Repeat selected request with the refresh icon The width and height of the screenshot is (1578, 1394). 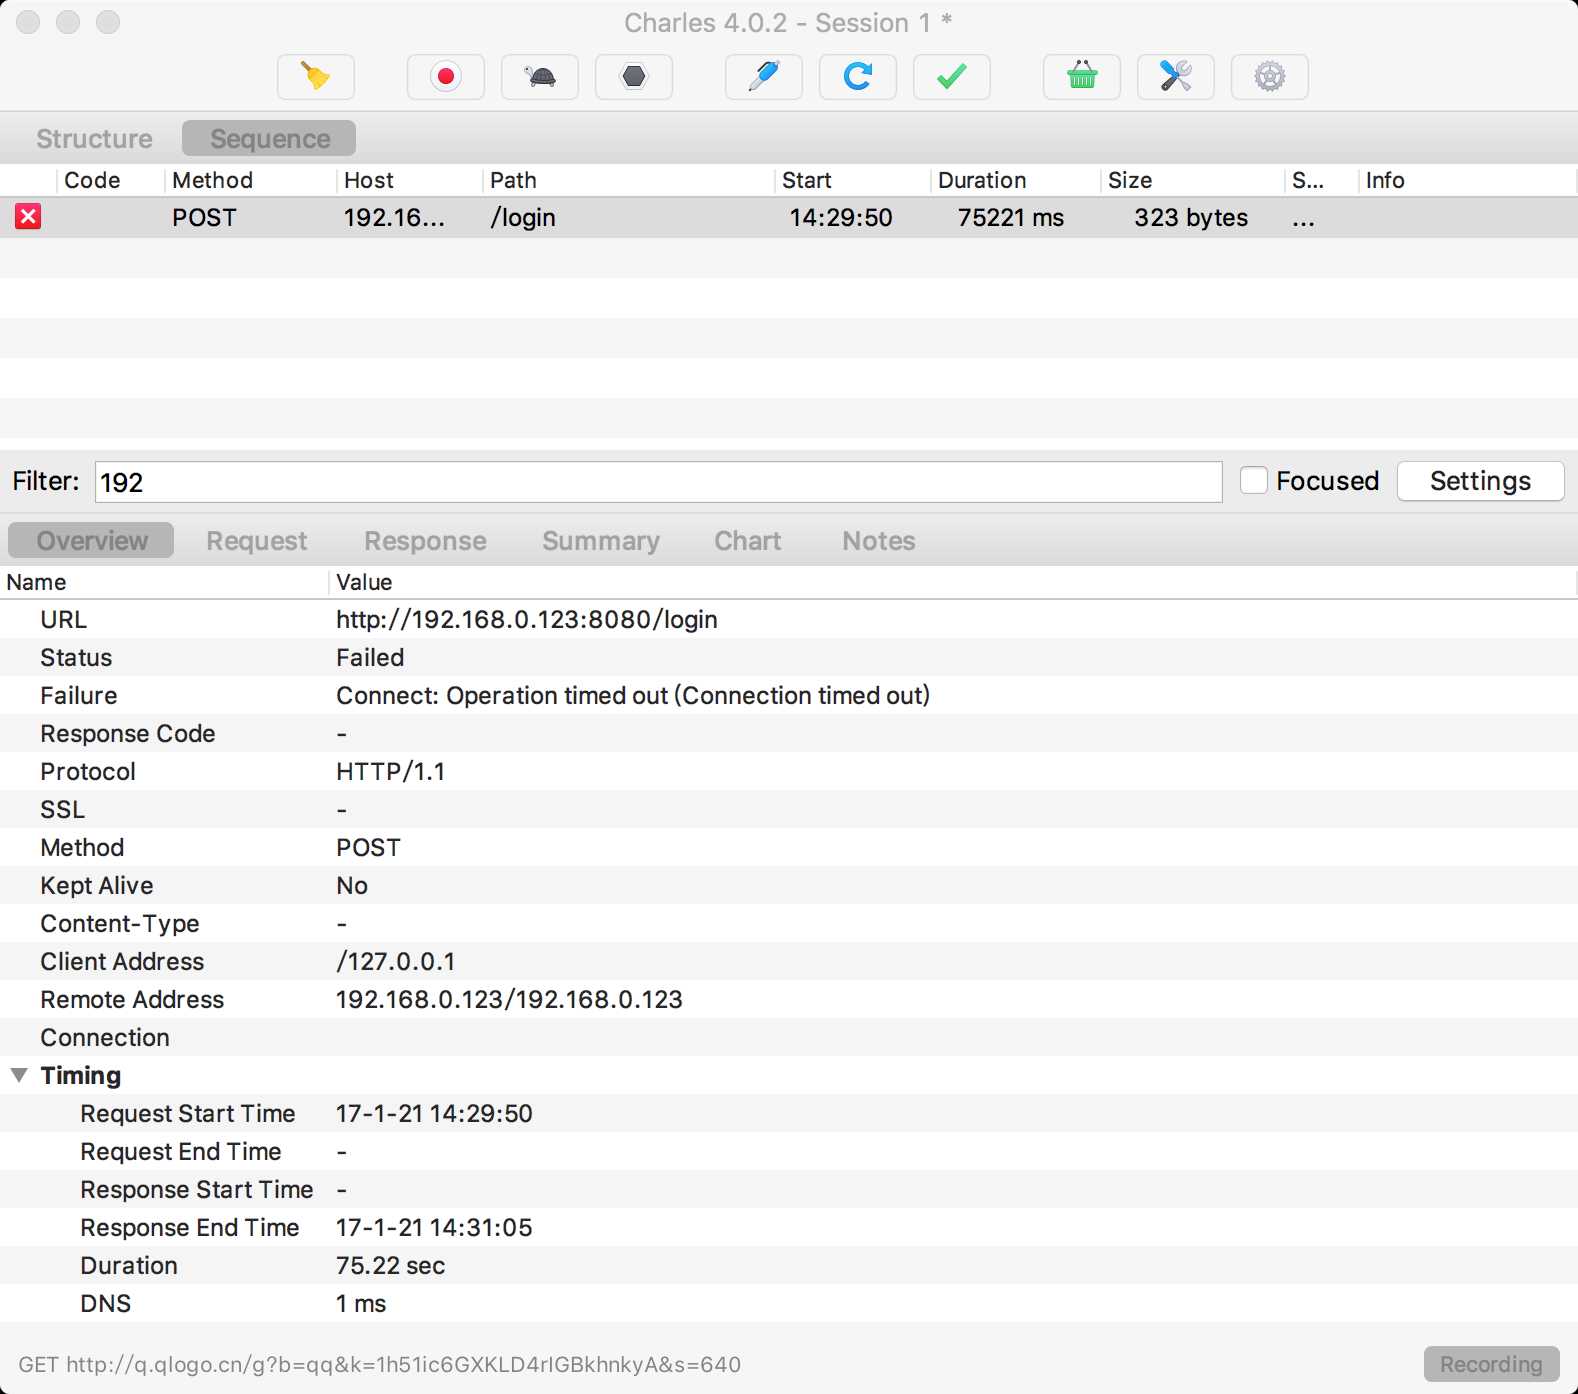[858, 77]
